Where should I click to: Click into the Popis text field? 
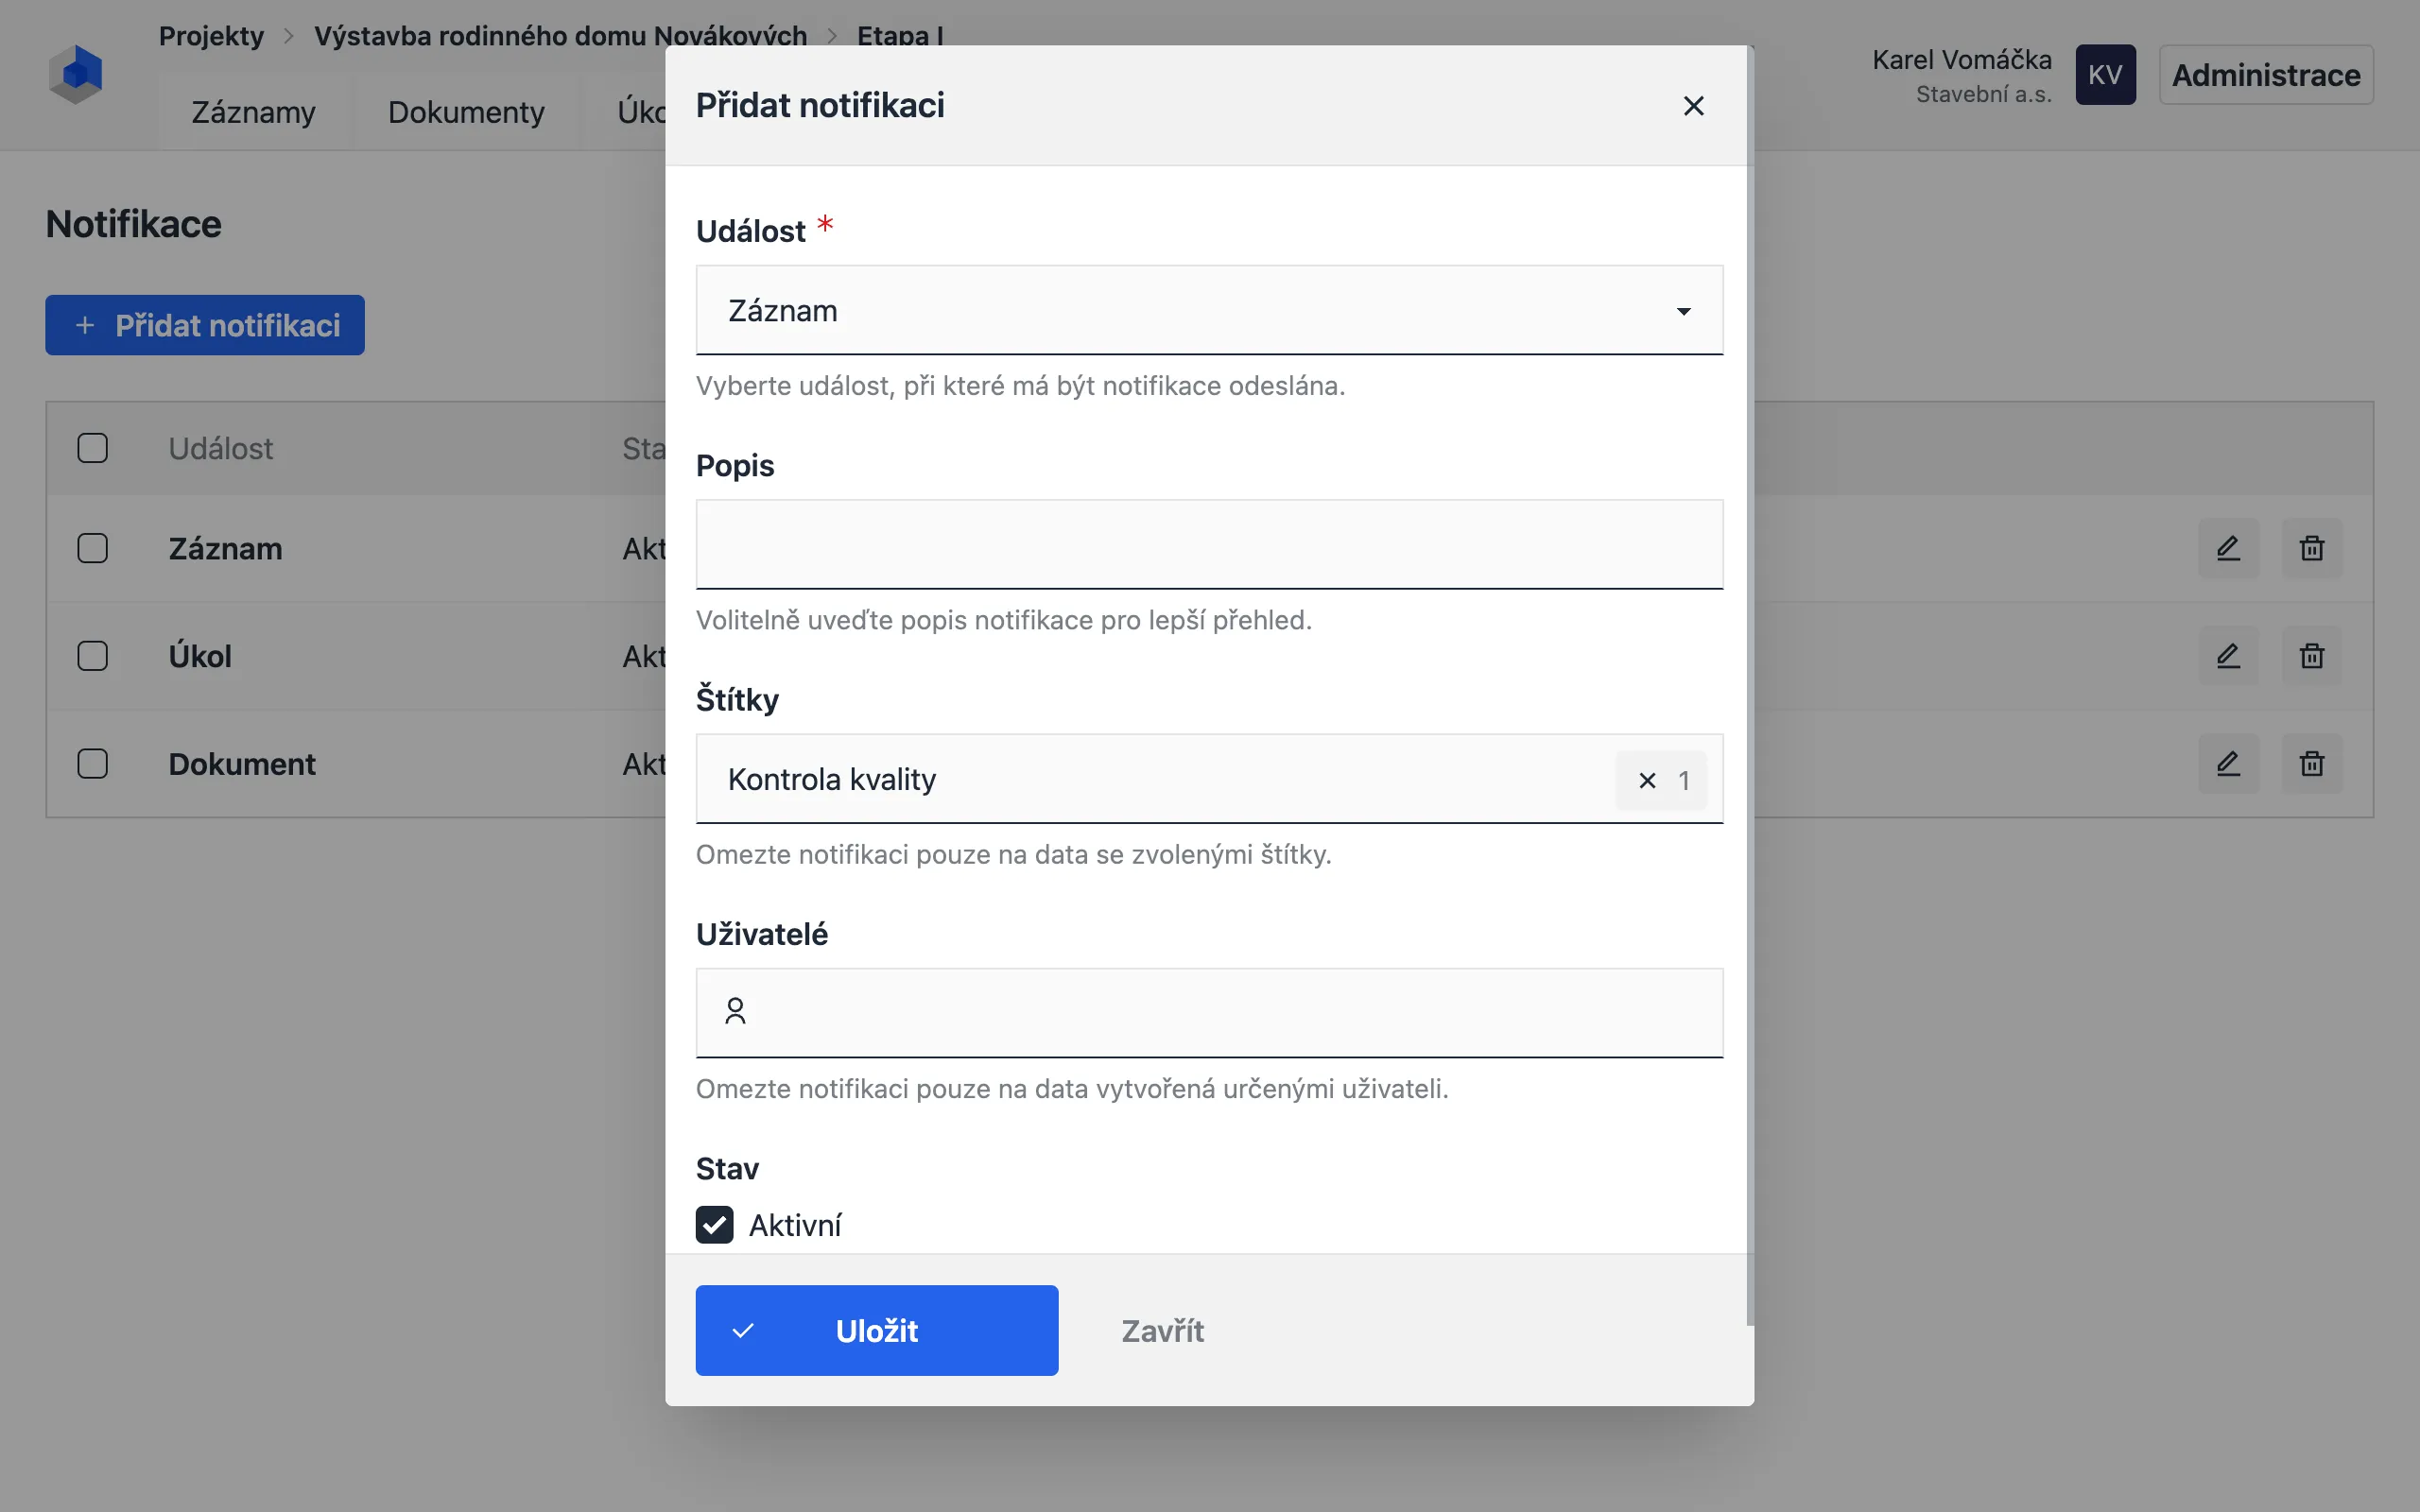tap(1209, 544)
